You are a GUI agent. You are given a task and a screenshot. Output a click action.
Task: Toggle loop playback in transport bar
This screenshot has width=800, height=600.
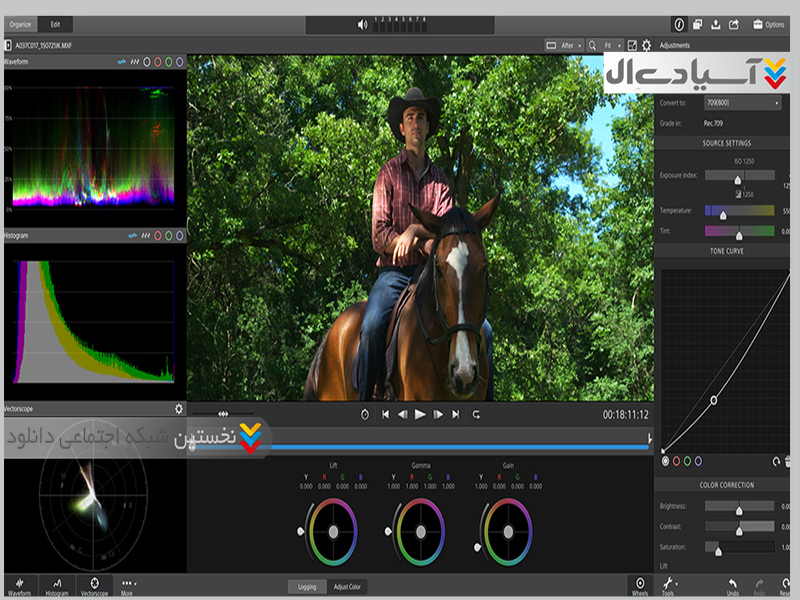477,414
